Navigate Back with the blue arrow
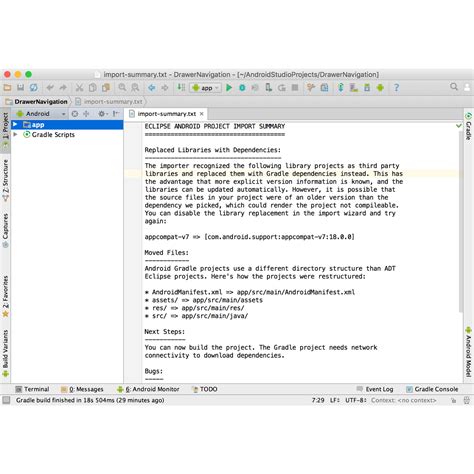The height and width of the screenshot is (474, 474). point(152,88)
